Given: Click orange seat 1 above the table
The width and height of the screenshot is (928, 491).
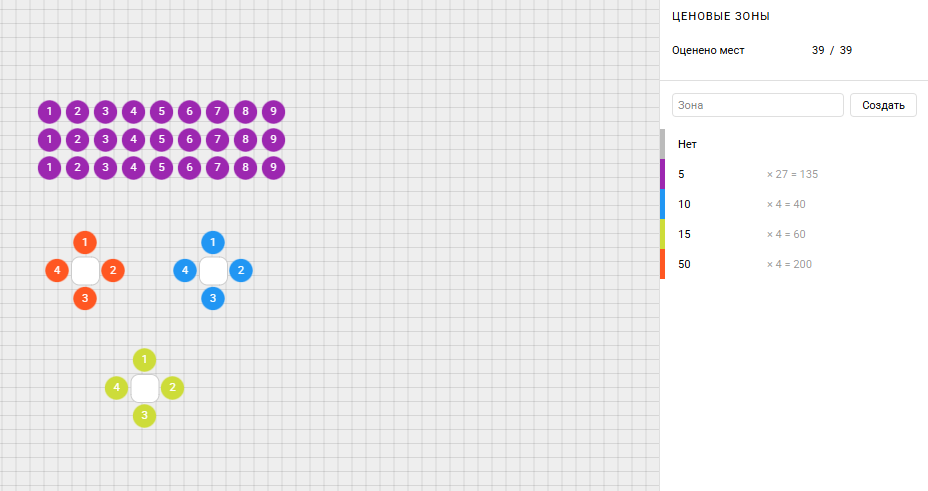Looking at the screenshot, I should click(x=85, y=243).
